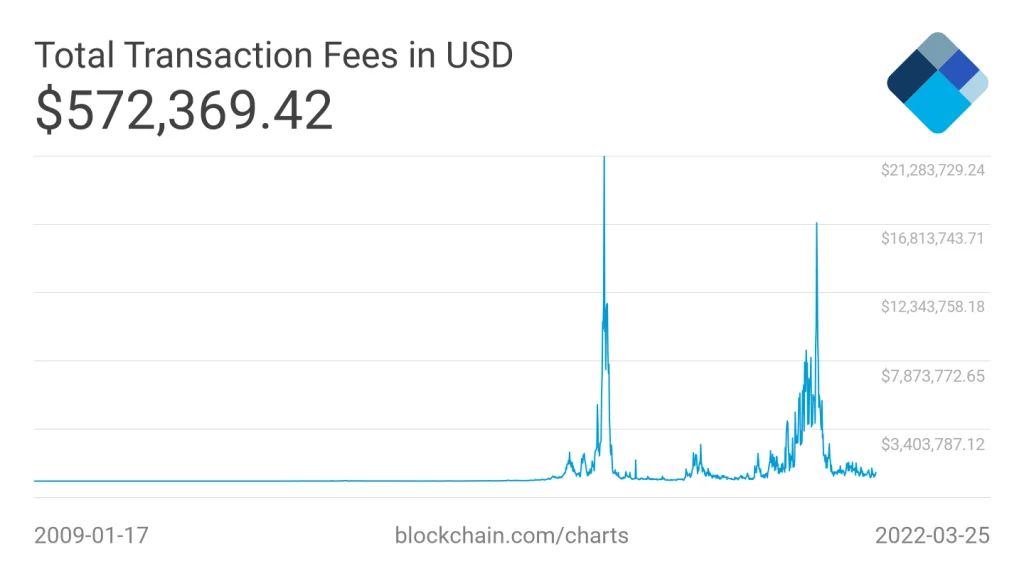Click the $21,283,729.24 y-axis label

pyautogui.click(x=932, y=170)
